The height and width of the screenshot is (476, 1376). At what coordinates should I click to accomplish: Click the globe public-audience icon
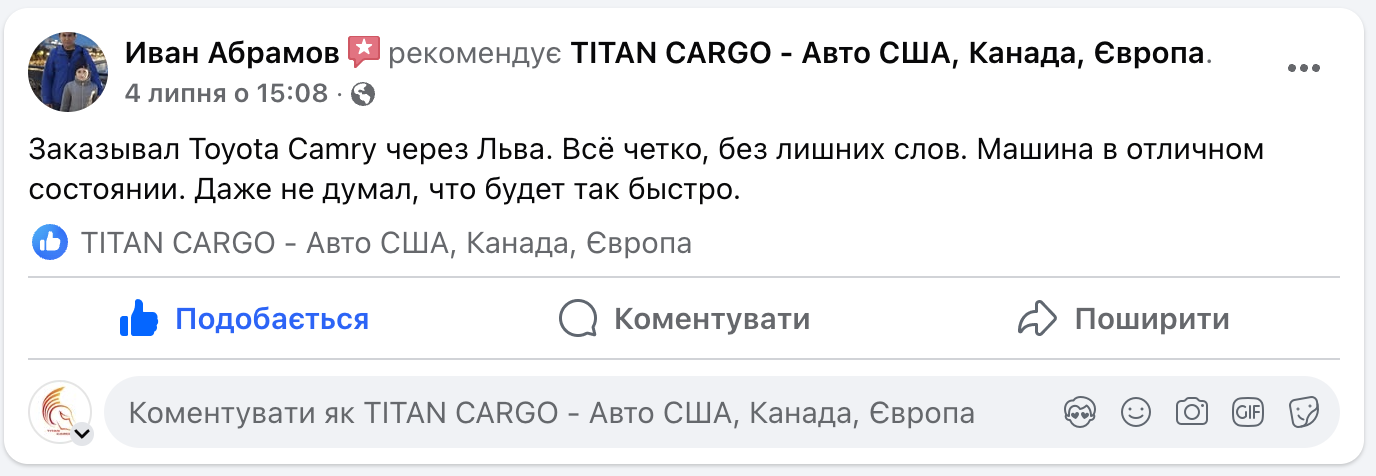coord(364,94)
